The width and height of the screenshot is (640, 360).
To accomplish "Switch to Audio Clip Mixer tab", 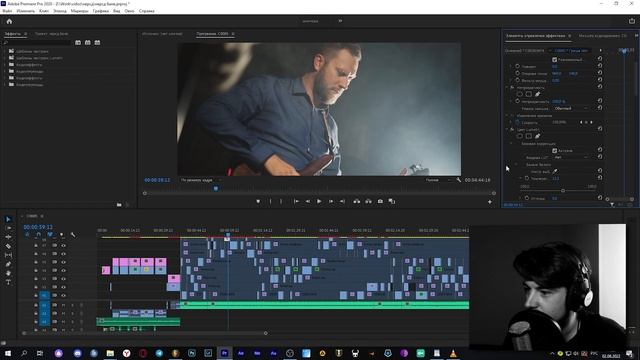I will pyautogui.click(x=602, y=36).
